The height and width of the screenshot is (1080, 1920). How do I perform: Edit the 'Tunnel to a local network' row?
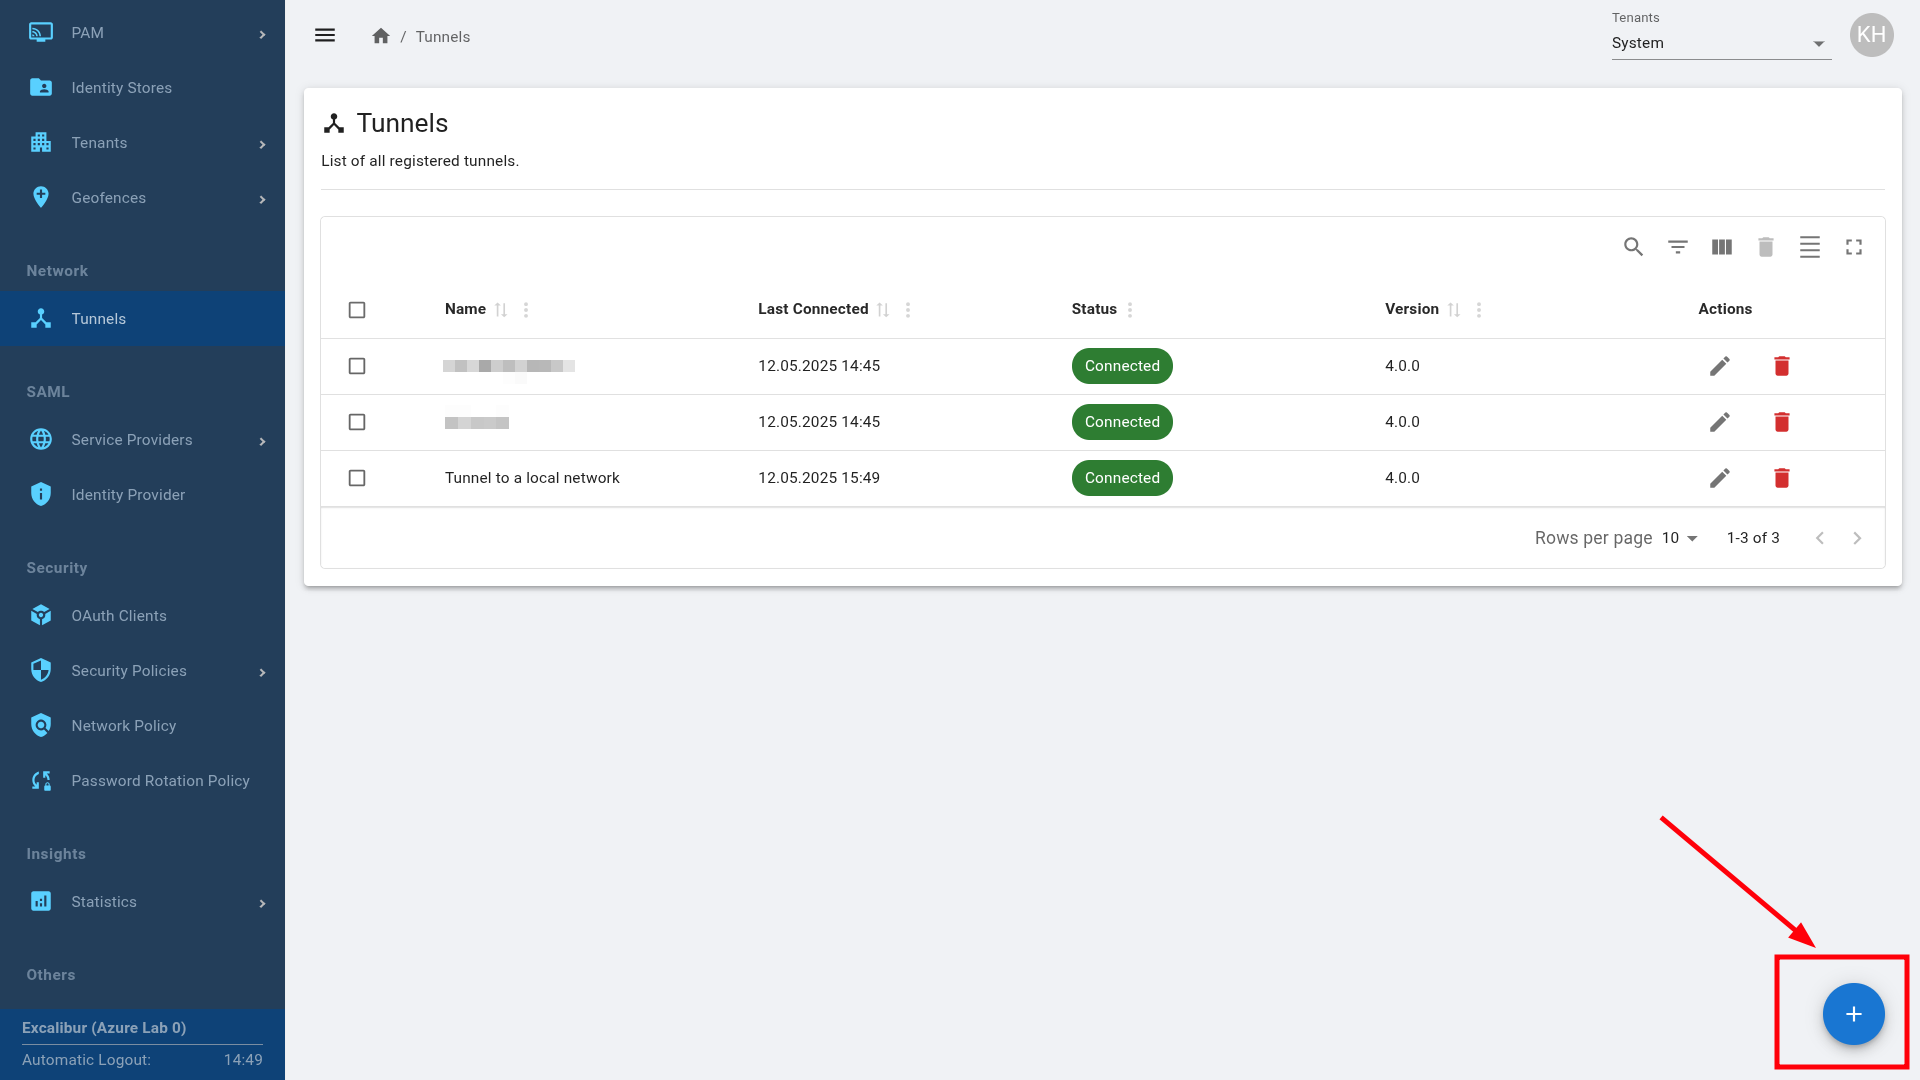pos(1719,478)
